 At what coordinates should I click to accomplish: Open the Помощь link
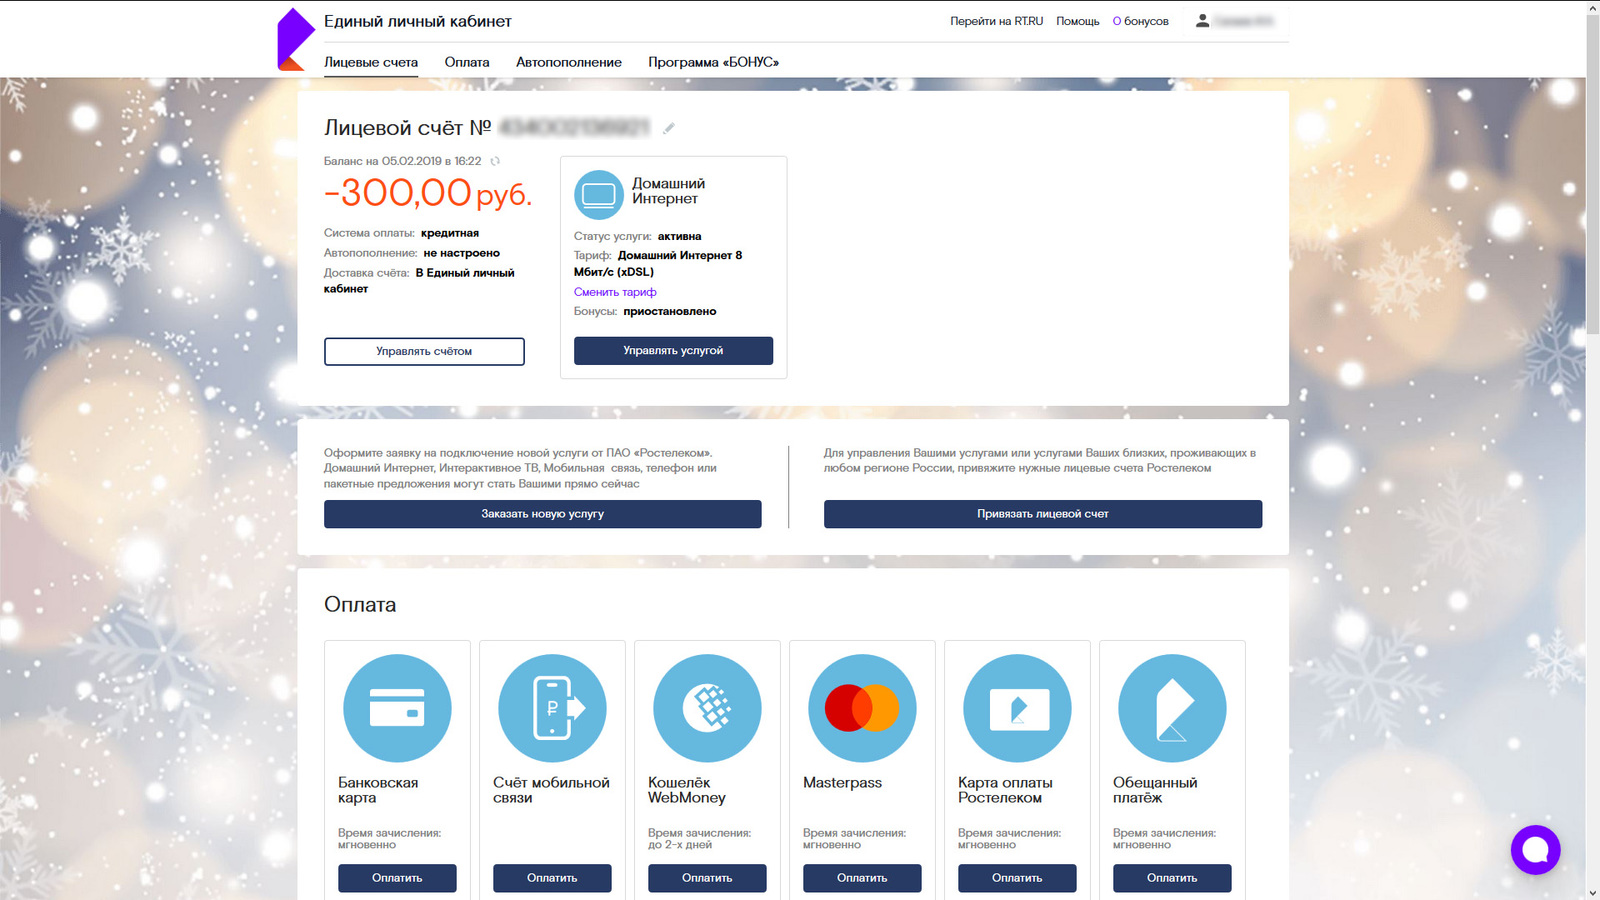click(1078, 21)
